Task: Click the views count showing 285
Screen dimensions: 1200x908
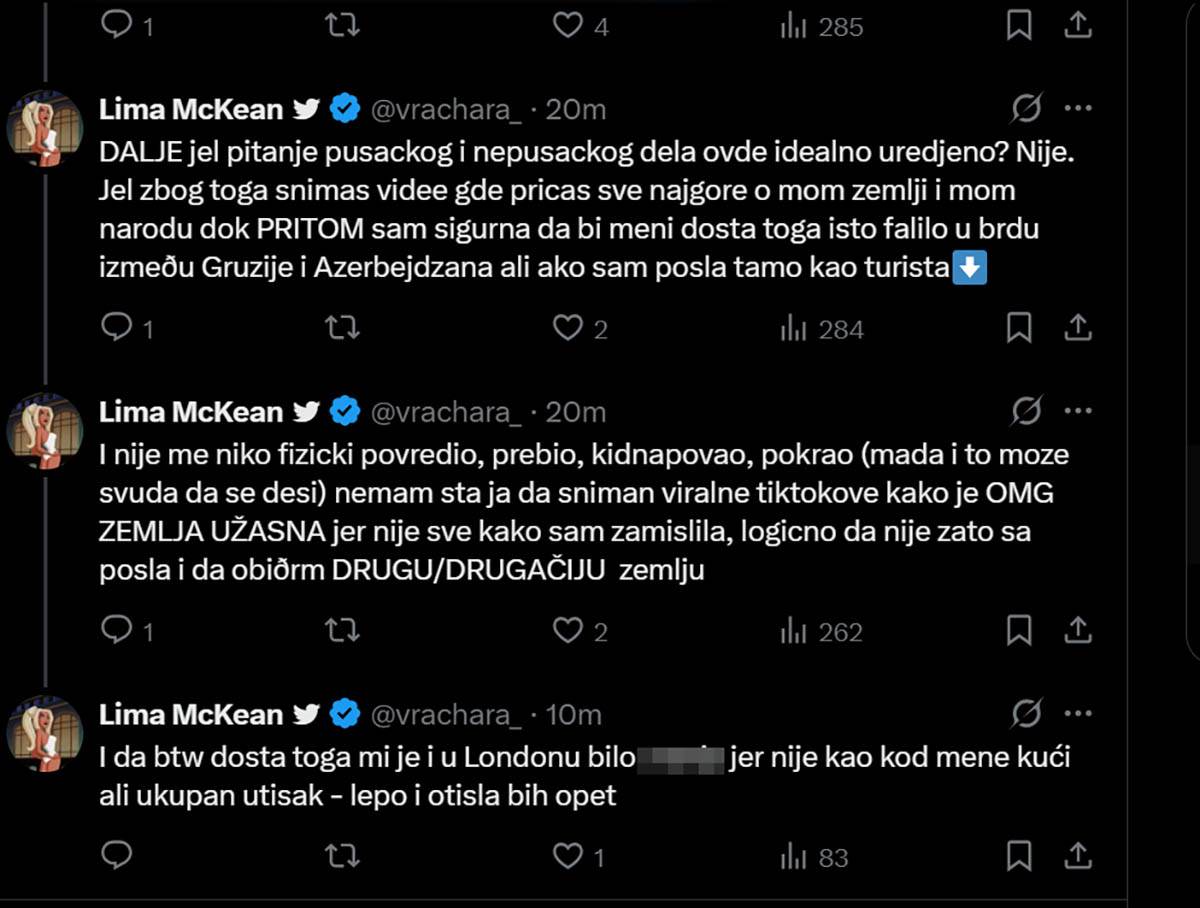Action: coord(822,27)
